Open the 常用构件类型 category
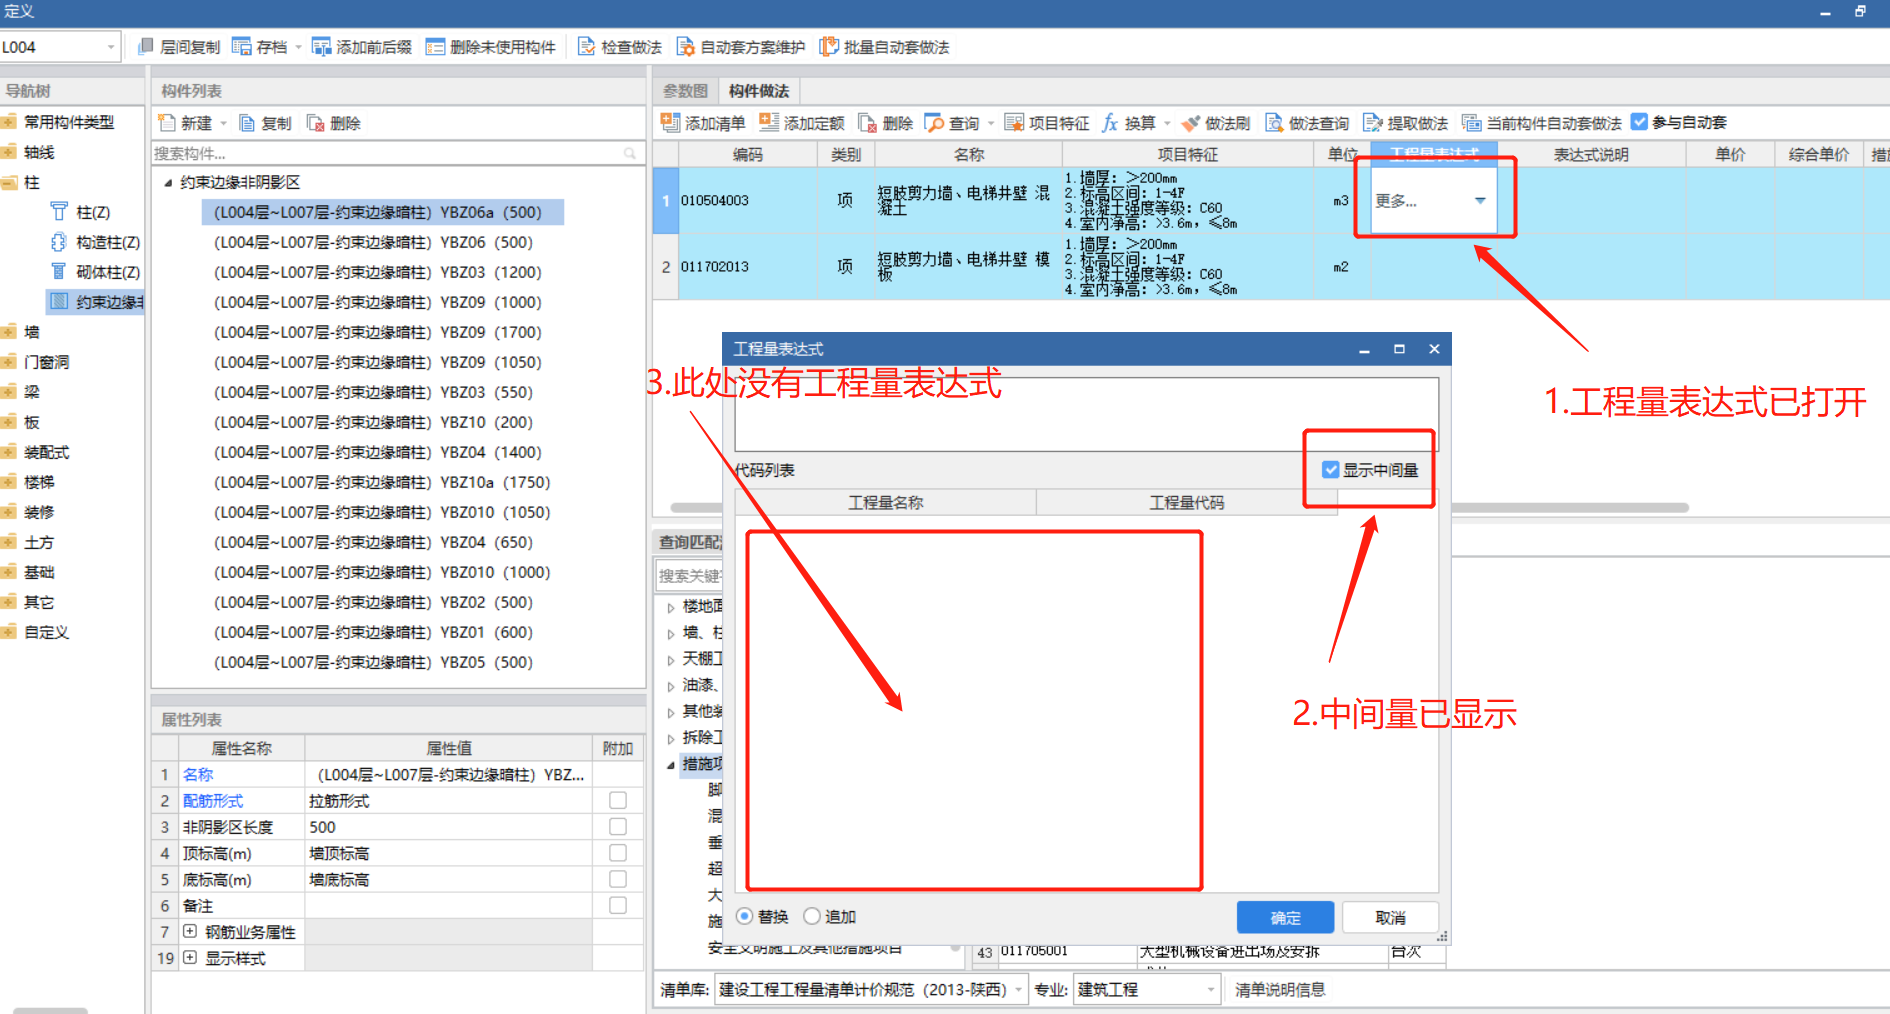The width and height of the screenshot is (1890, 1014). (x=69, y=122)
